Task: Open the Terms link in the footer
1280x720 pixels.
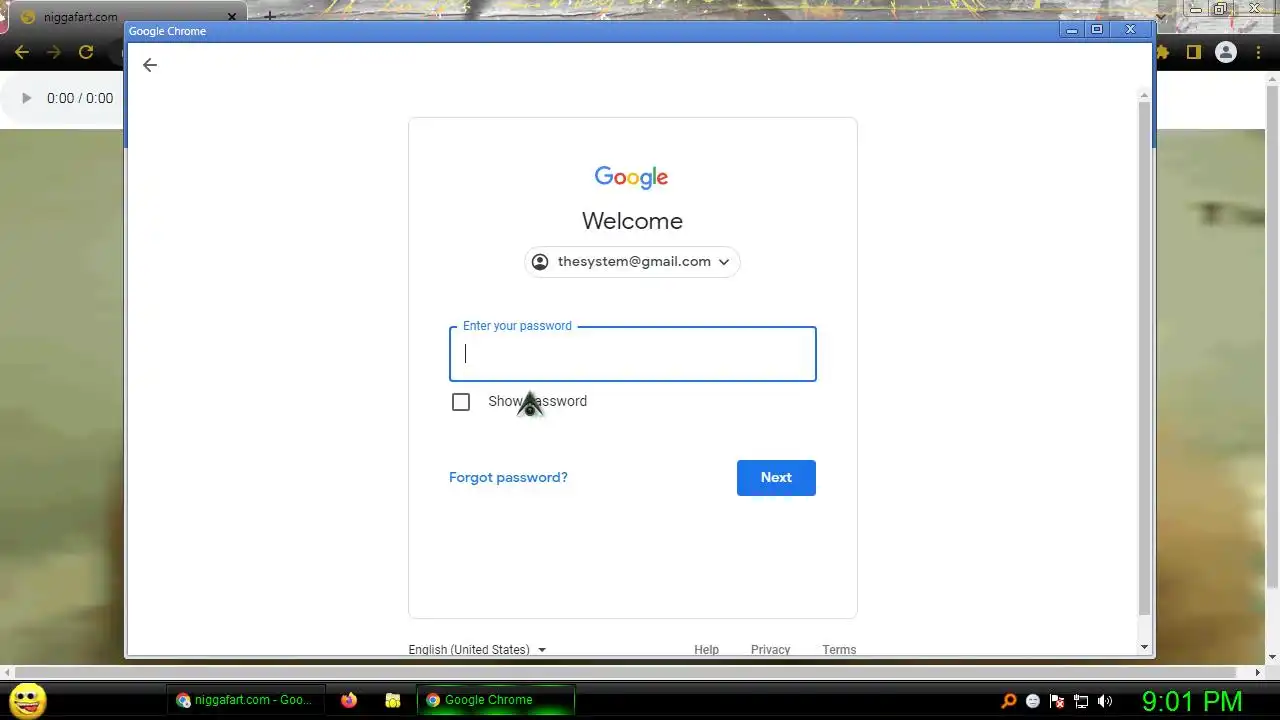Action: 839,649
